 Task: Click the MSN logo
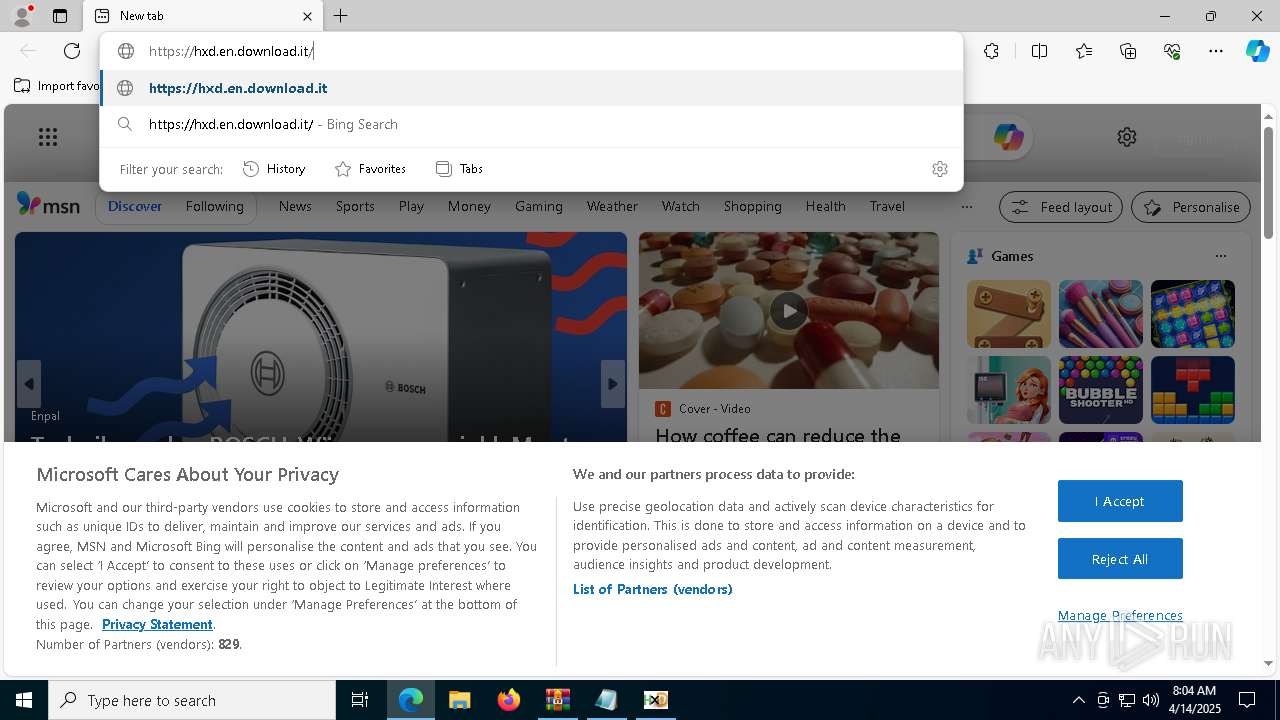pos(48,205)
